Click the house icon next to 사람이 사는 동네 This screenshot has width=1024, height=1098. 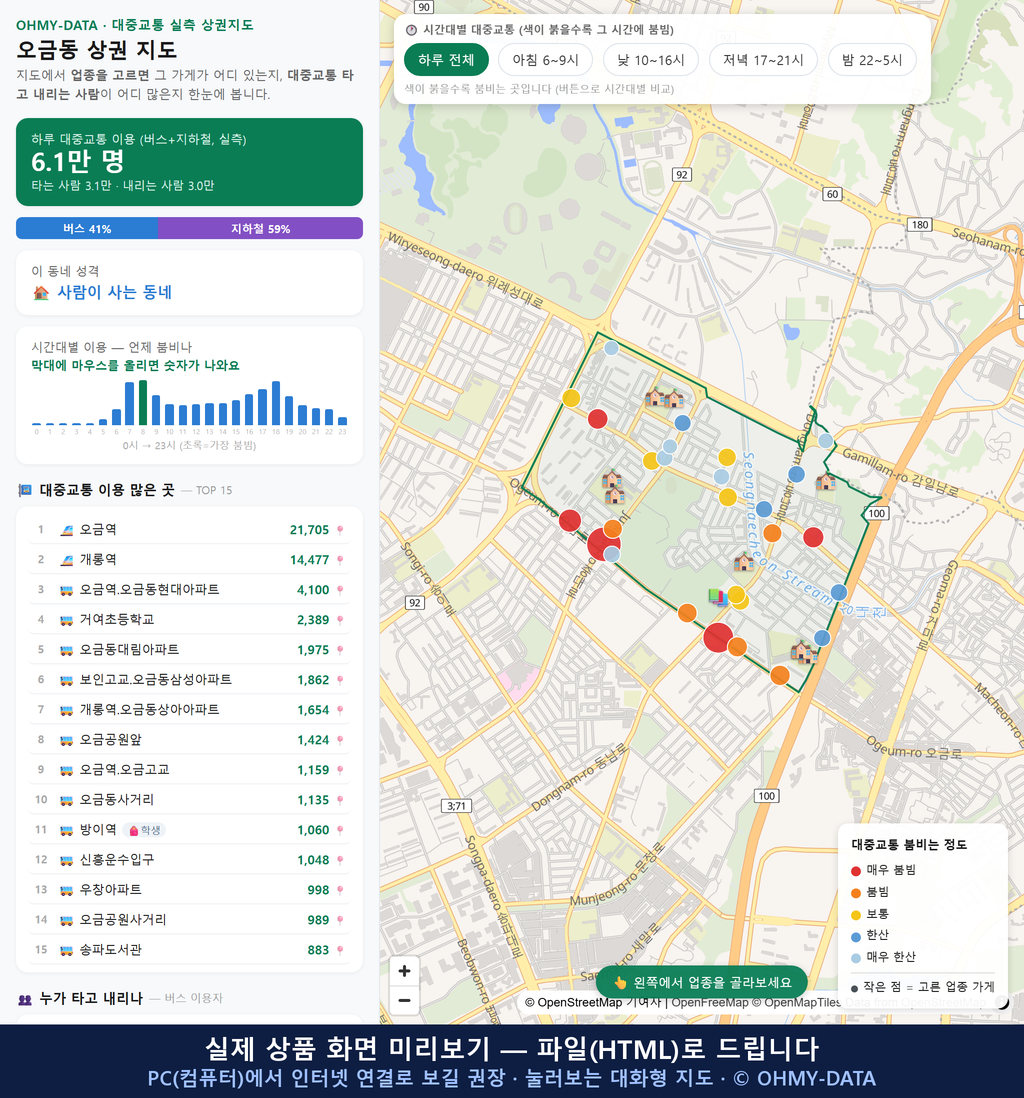click(41, 293)
